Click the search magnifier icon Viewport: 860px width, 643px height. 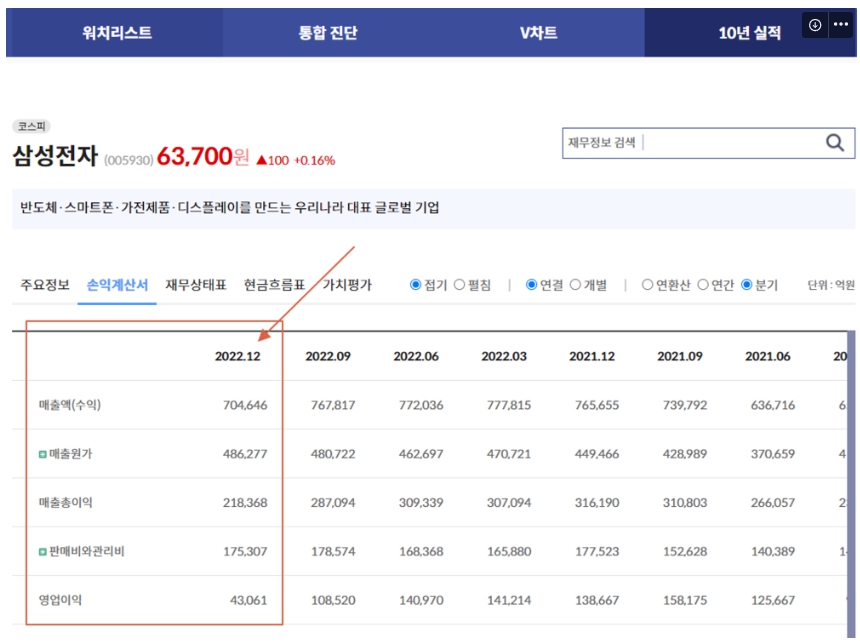click(x=835, y=143)
